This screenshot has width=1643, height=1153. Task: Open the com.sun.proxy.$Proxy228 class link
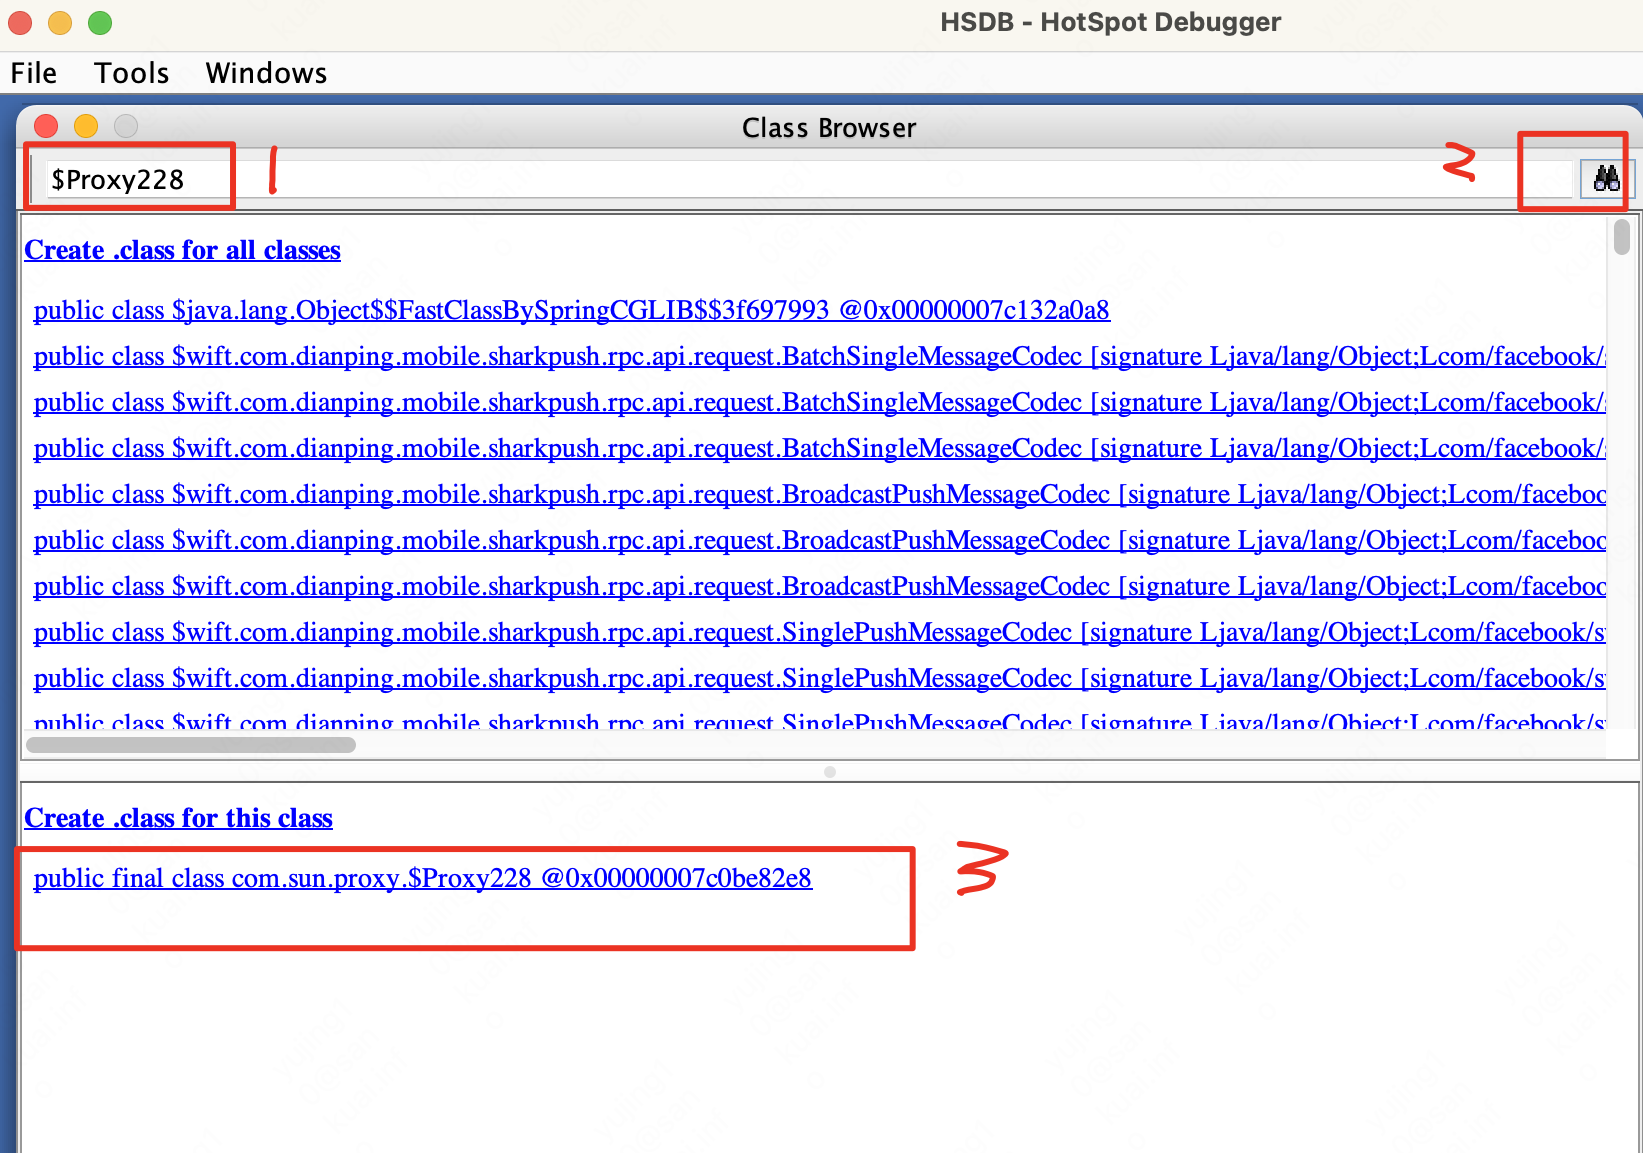423,878
